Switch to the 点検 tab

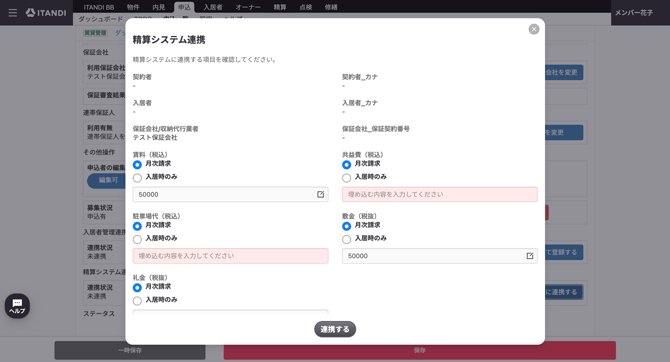coord(306,7)
